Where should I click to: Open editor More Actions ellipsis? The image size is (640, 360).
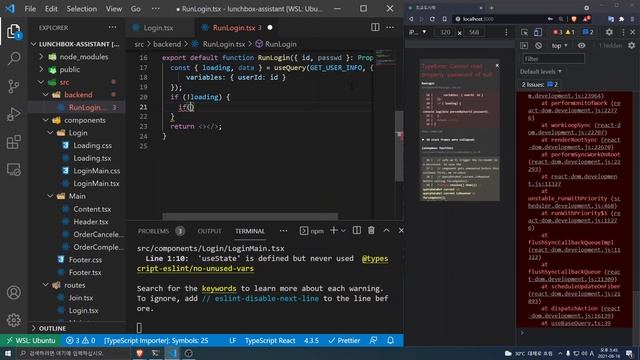(390, 27)
